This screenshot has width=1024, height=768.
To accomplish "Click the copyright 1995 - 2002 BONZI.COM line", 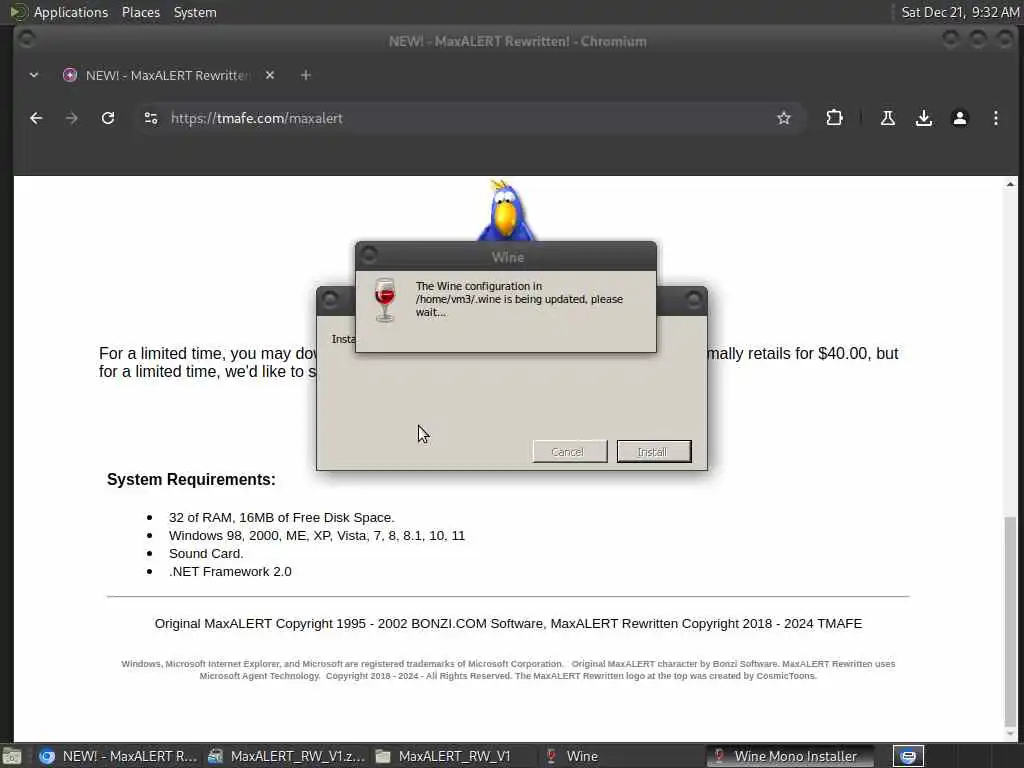I will (508, 624).
